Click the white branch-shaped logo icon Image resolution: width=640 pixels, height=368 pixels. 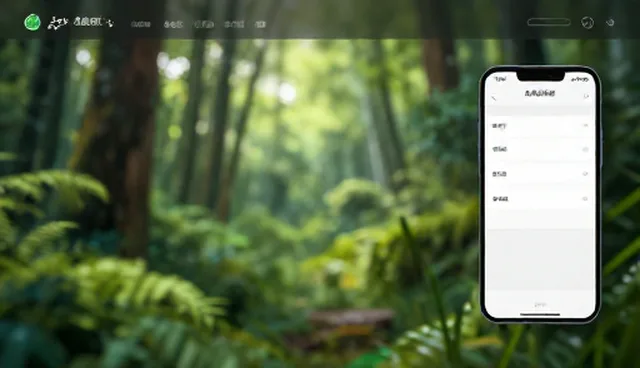coord(58,23)
